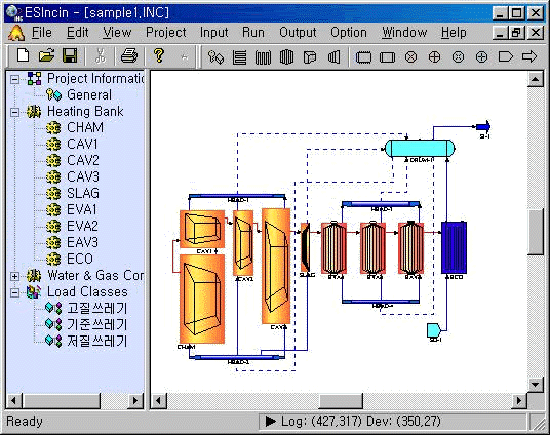Collapse the Project Information tree node
This screenshot has width=550, height=435.
pos(14,79)
